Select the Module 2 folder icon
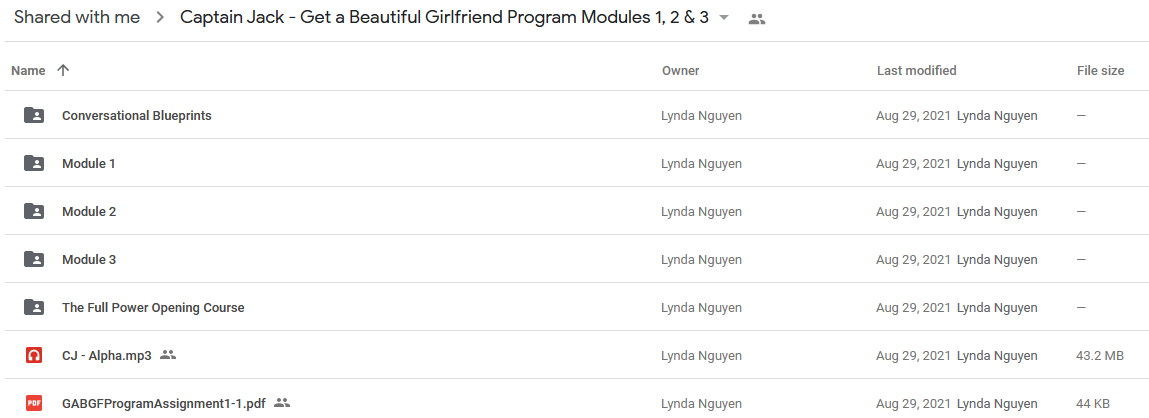Viewport: 1149px width, 418px height. [x=34, y=211]
